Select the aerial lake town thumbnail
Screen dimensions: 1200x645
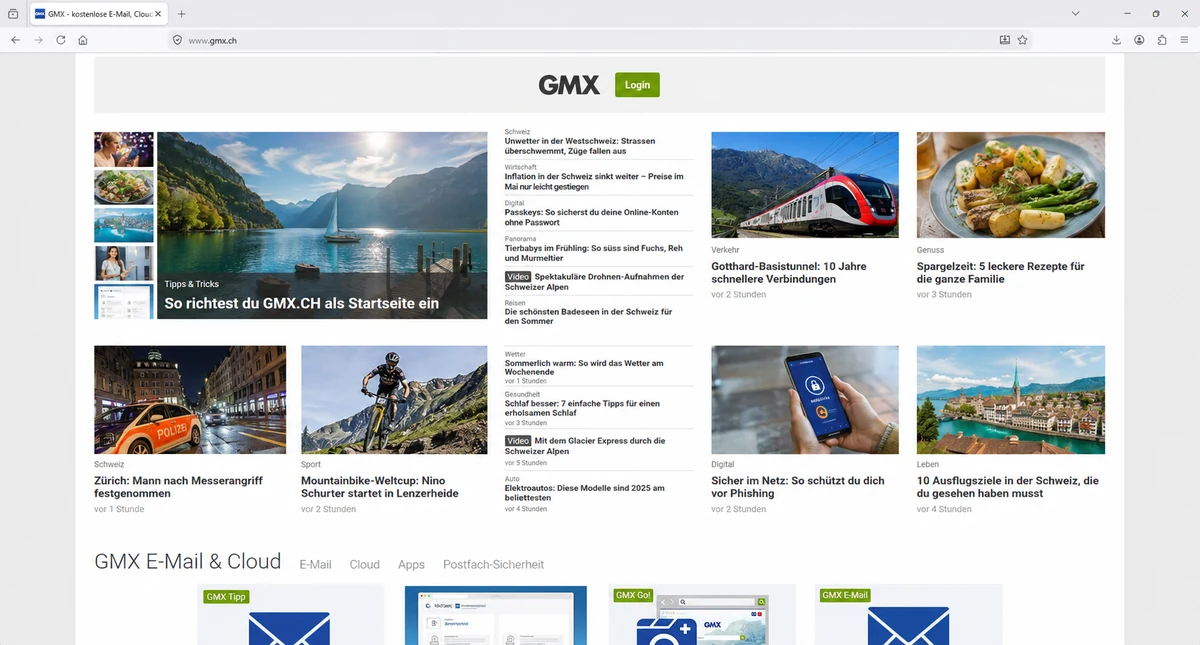(x=124, y=225)
